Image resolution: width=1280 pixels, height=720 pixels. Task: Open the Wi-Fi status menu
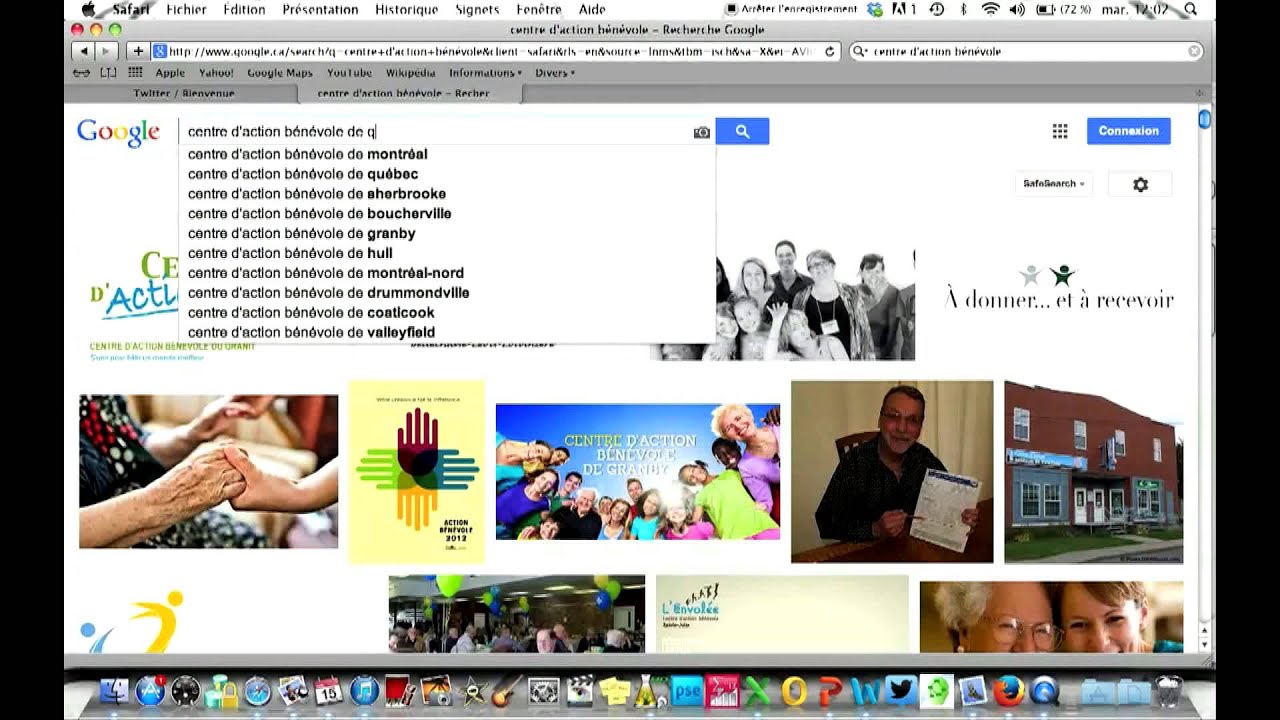coord(991,9)
